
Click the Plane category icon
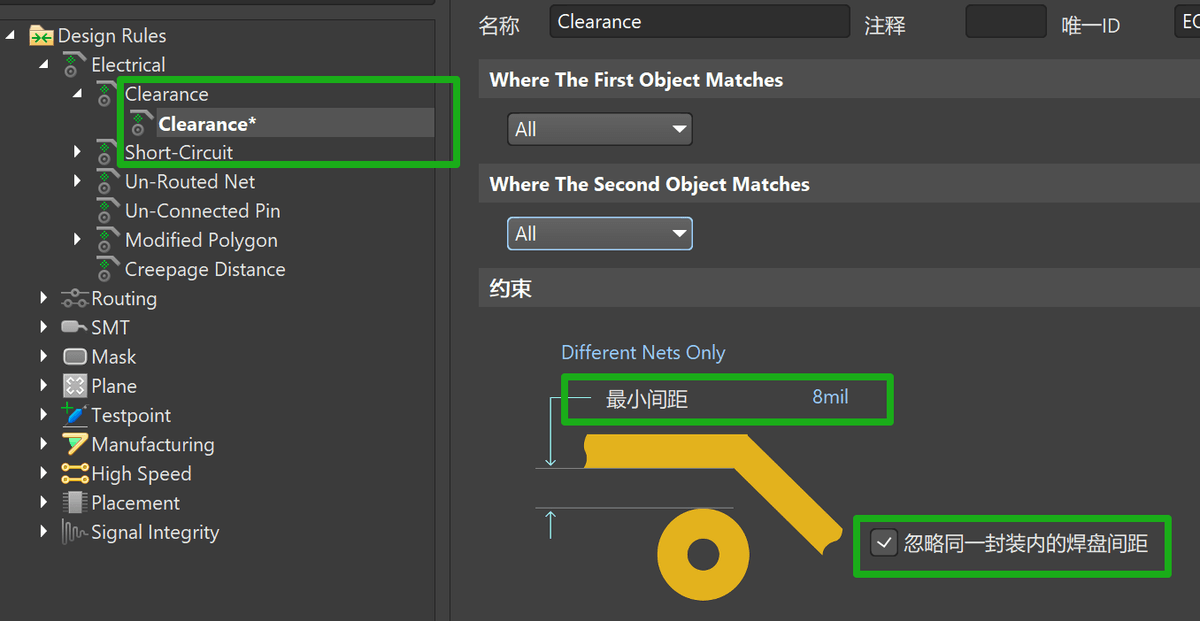[74, 386]
